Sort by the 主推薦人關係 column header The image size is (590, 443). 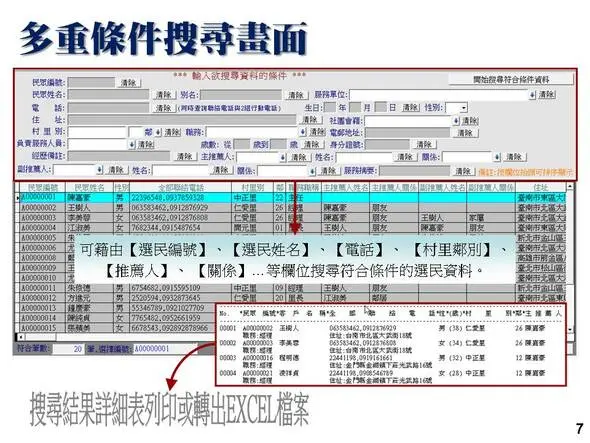click(394, 187)
